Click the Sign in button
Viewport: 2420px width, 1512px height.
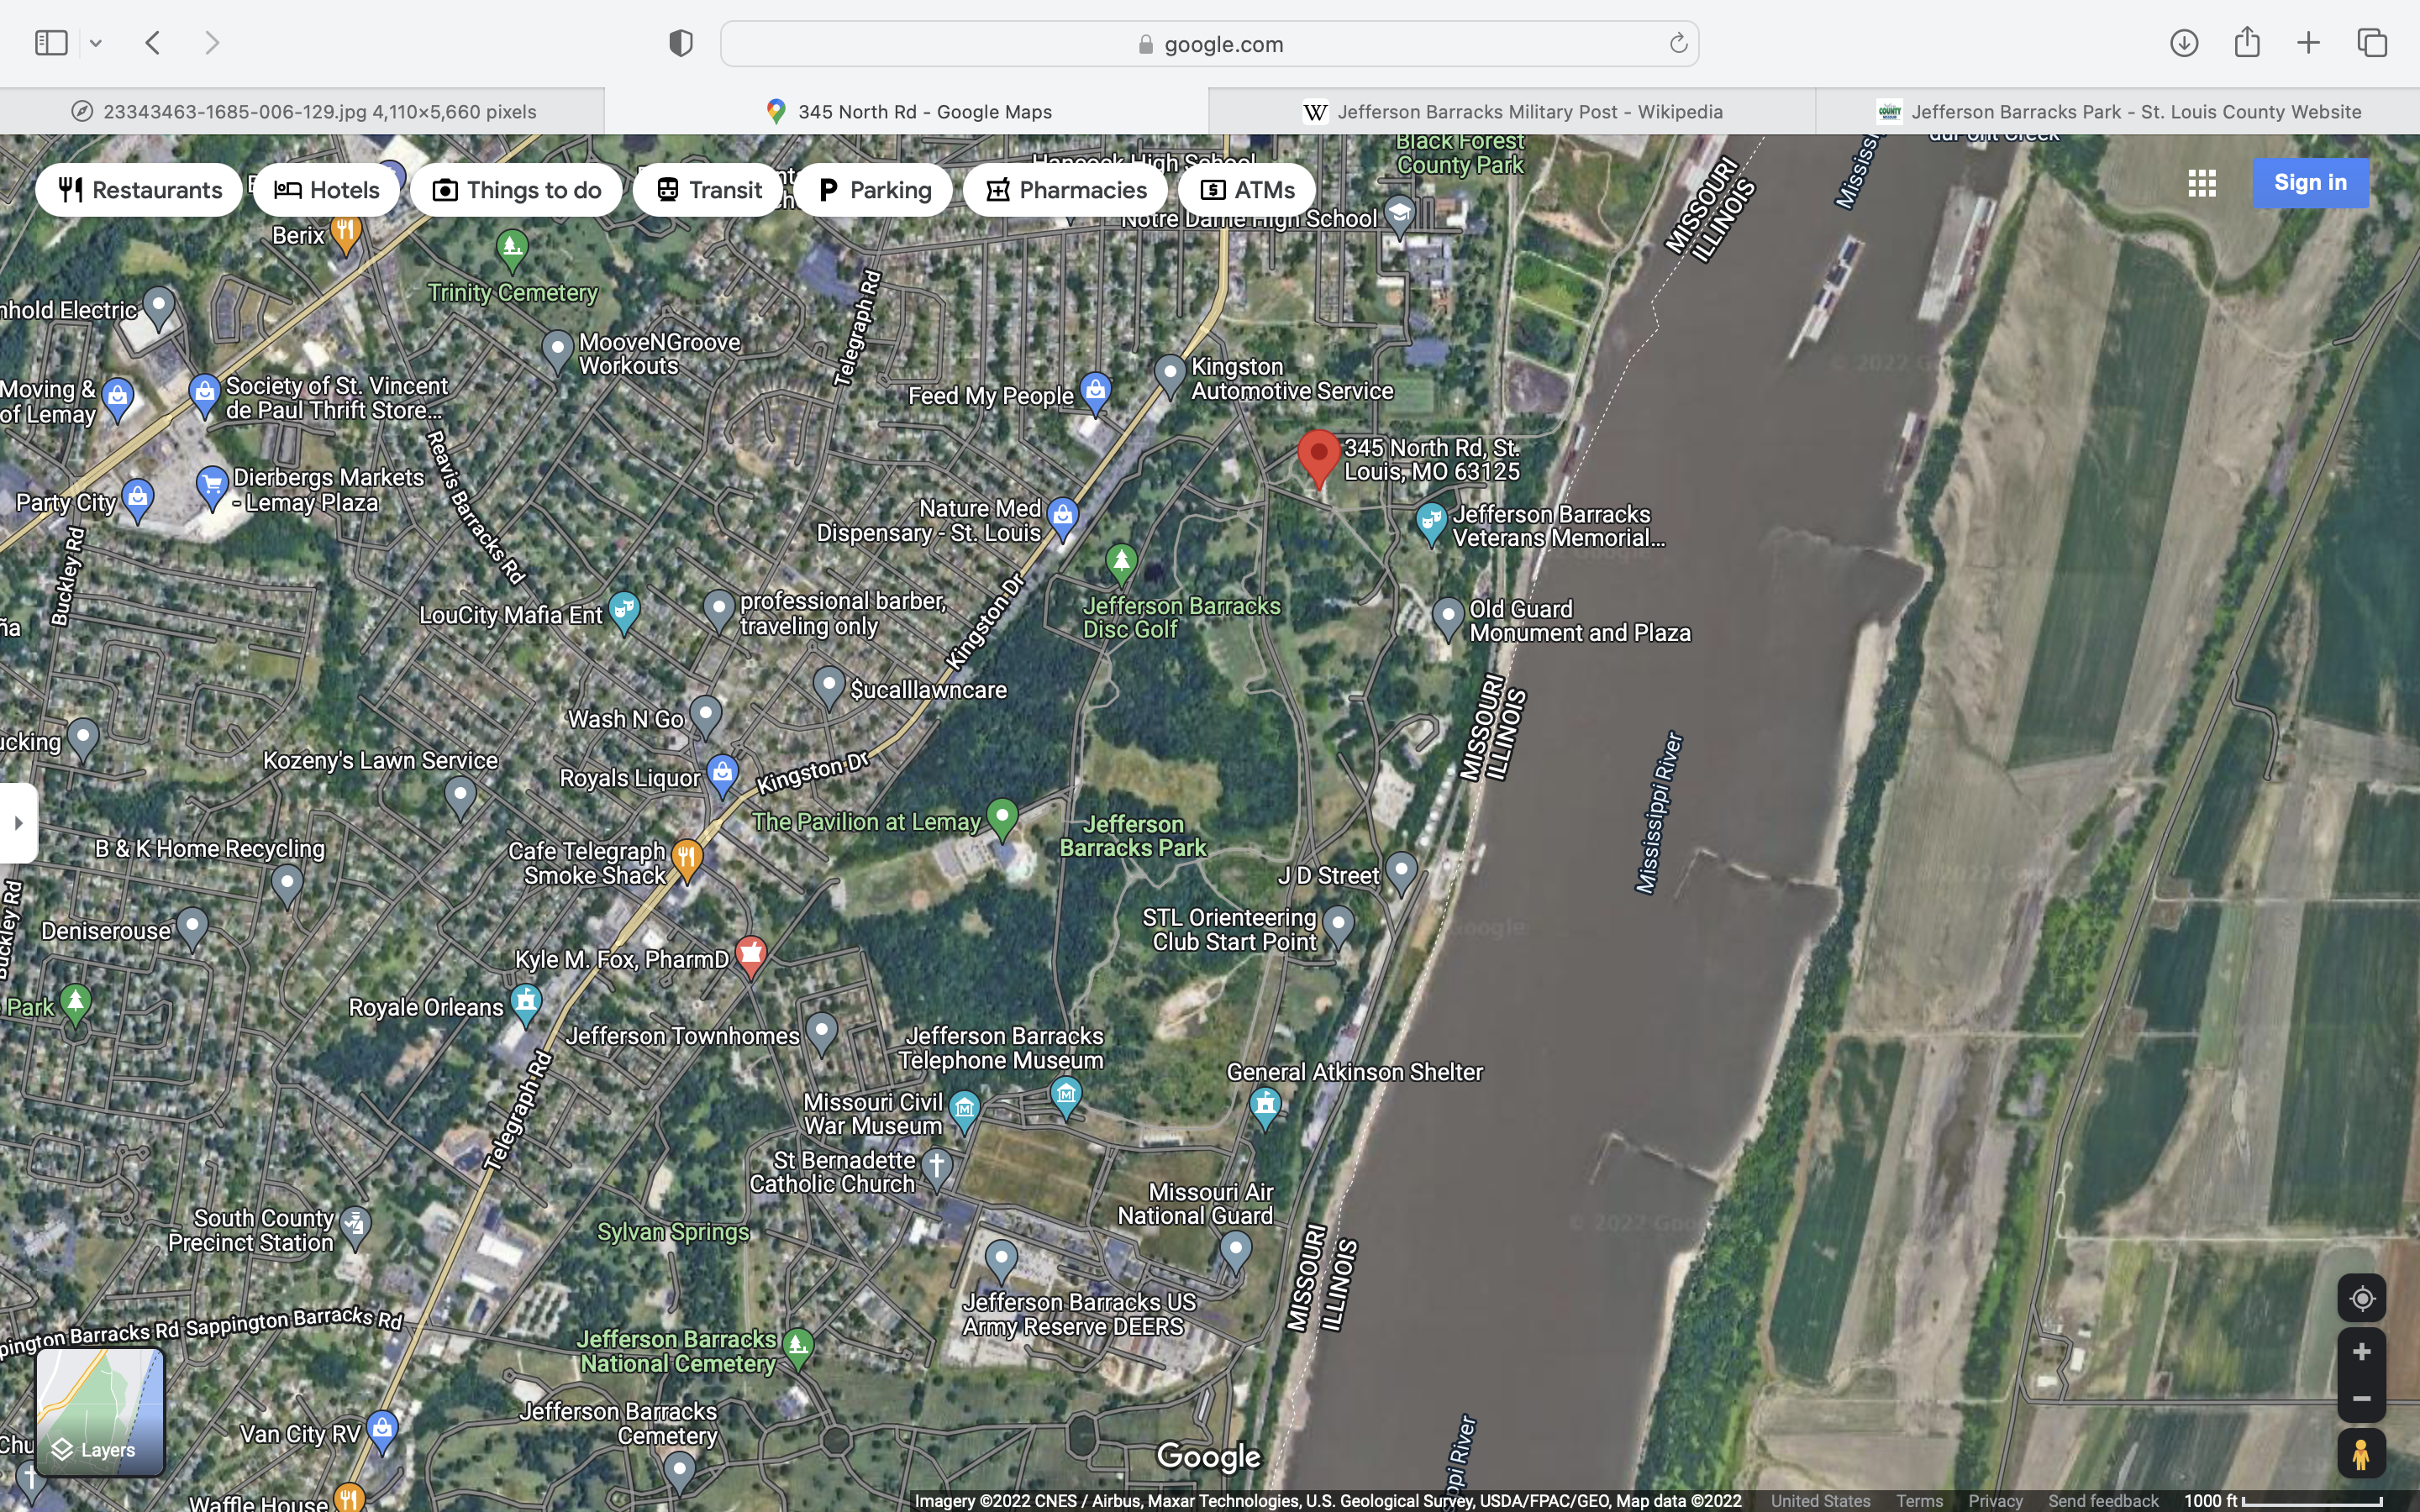pyautogui.click(x=2309, y=183)
